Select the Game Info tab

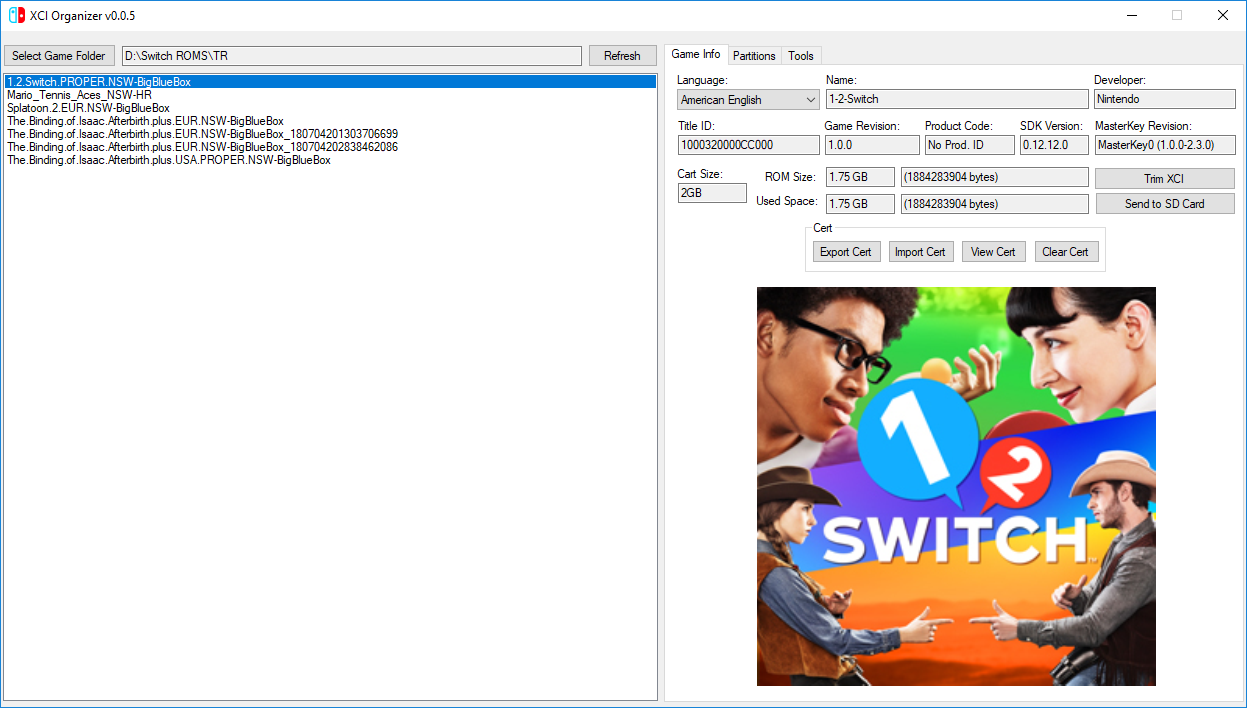click(x=696, y=54)
